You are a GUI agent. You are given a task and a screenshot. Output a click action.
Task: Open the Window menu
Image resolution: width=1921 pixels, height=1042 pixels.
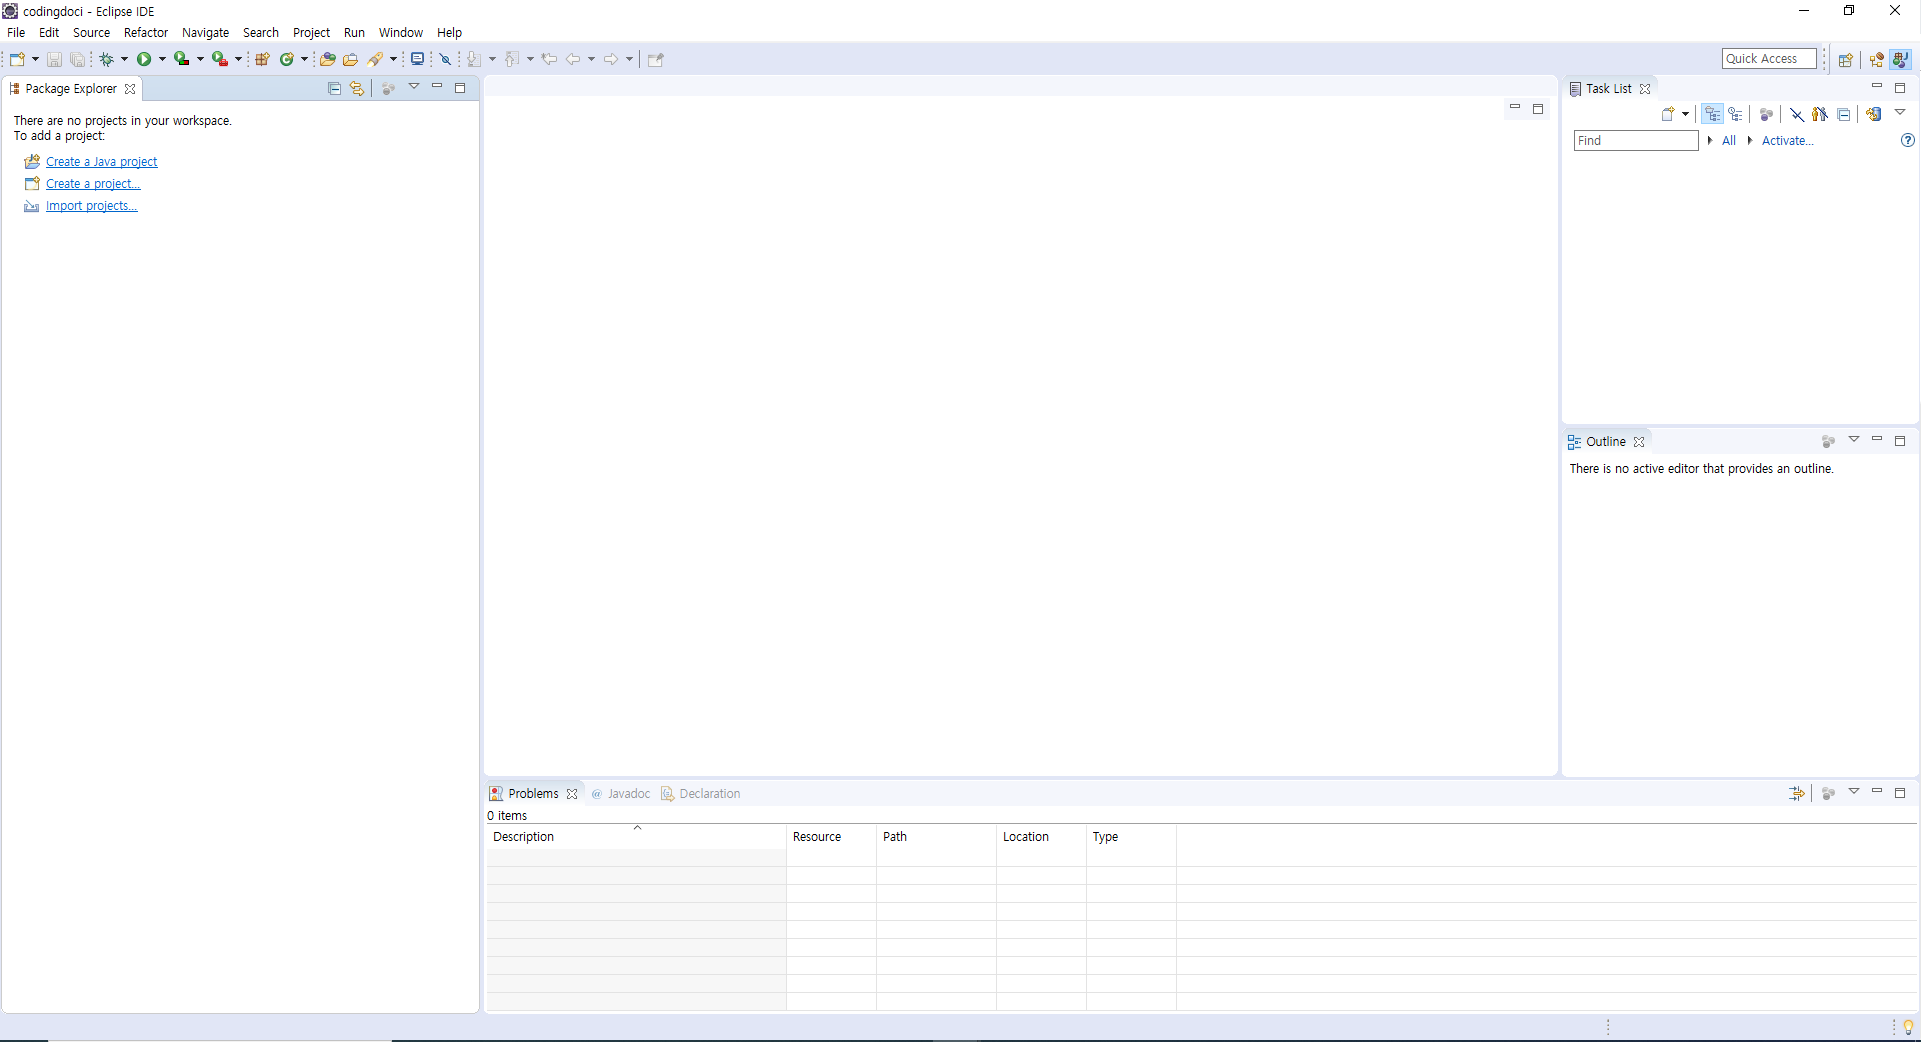pyautogui.click(x=400, y=32)
